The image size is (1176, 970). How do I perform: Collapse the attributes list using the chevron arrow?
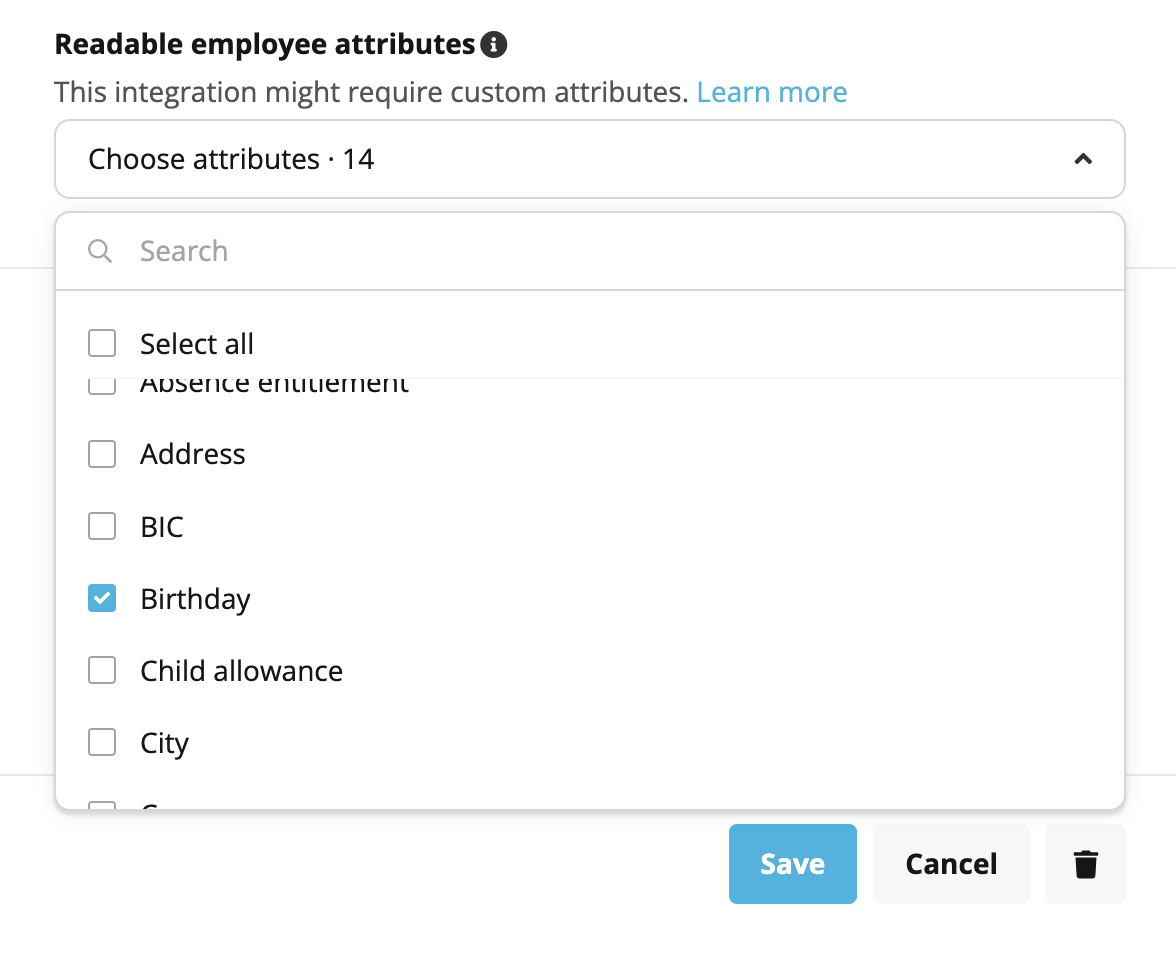click(x=1082, y=159)
